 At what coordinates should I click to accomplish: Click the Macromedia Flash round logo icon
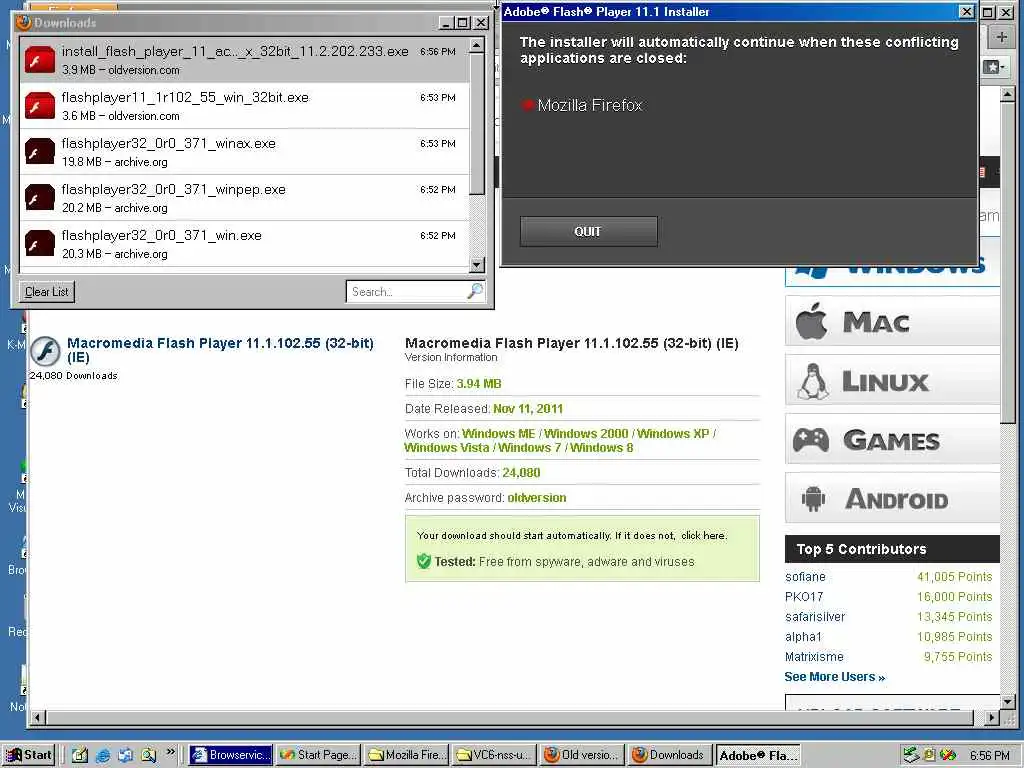[x=45, y=352]
